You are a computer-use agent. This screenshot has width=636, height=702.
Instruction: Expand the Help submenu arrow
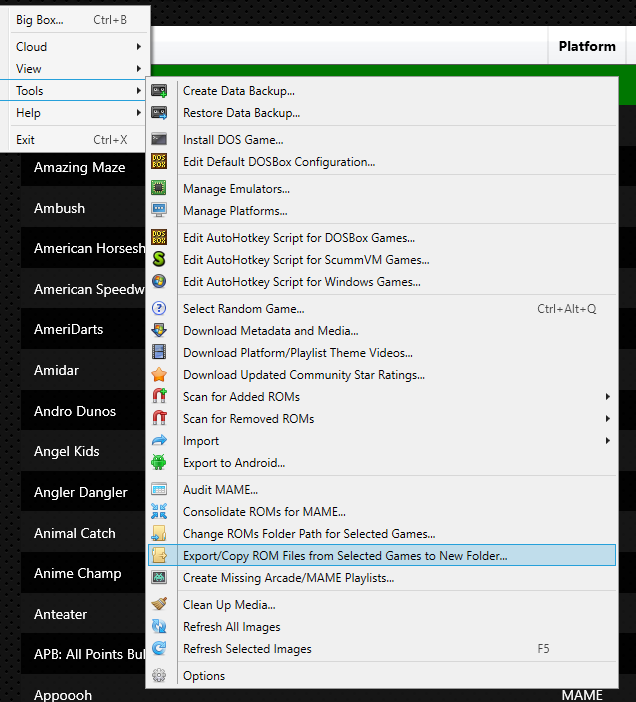click(139, 113)
